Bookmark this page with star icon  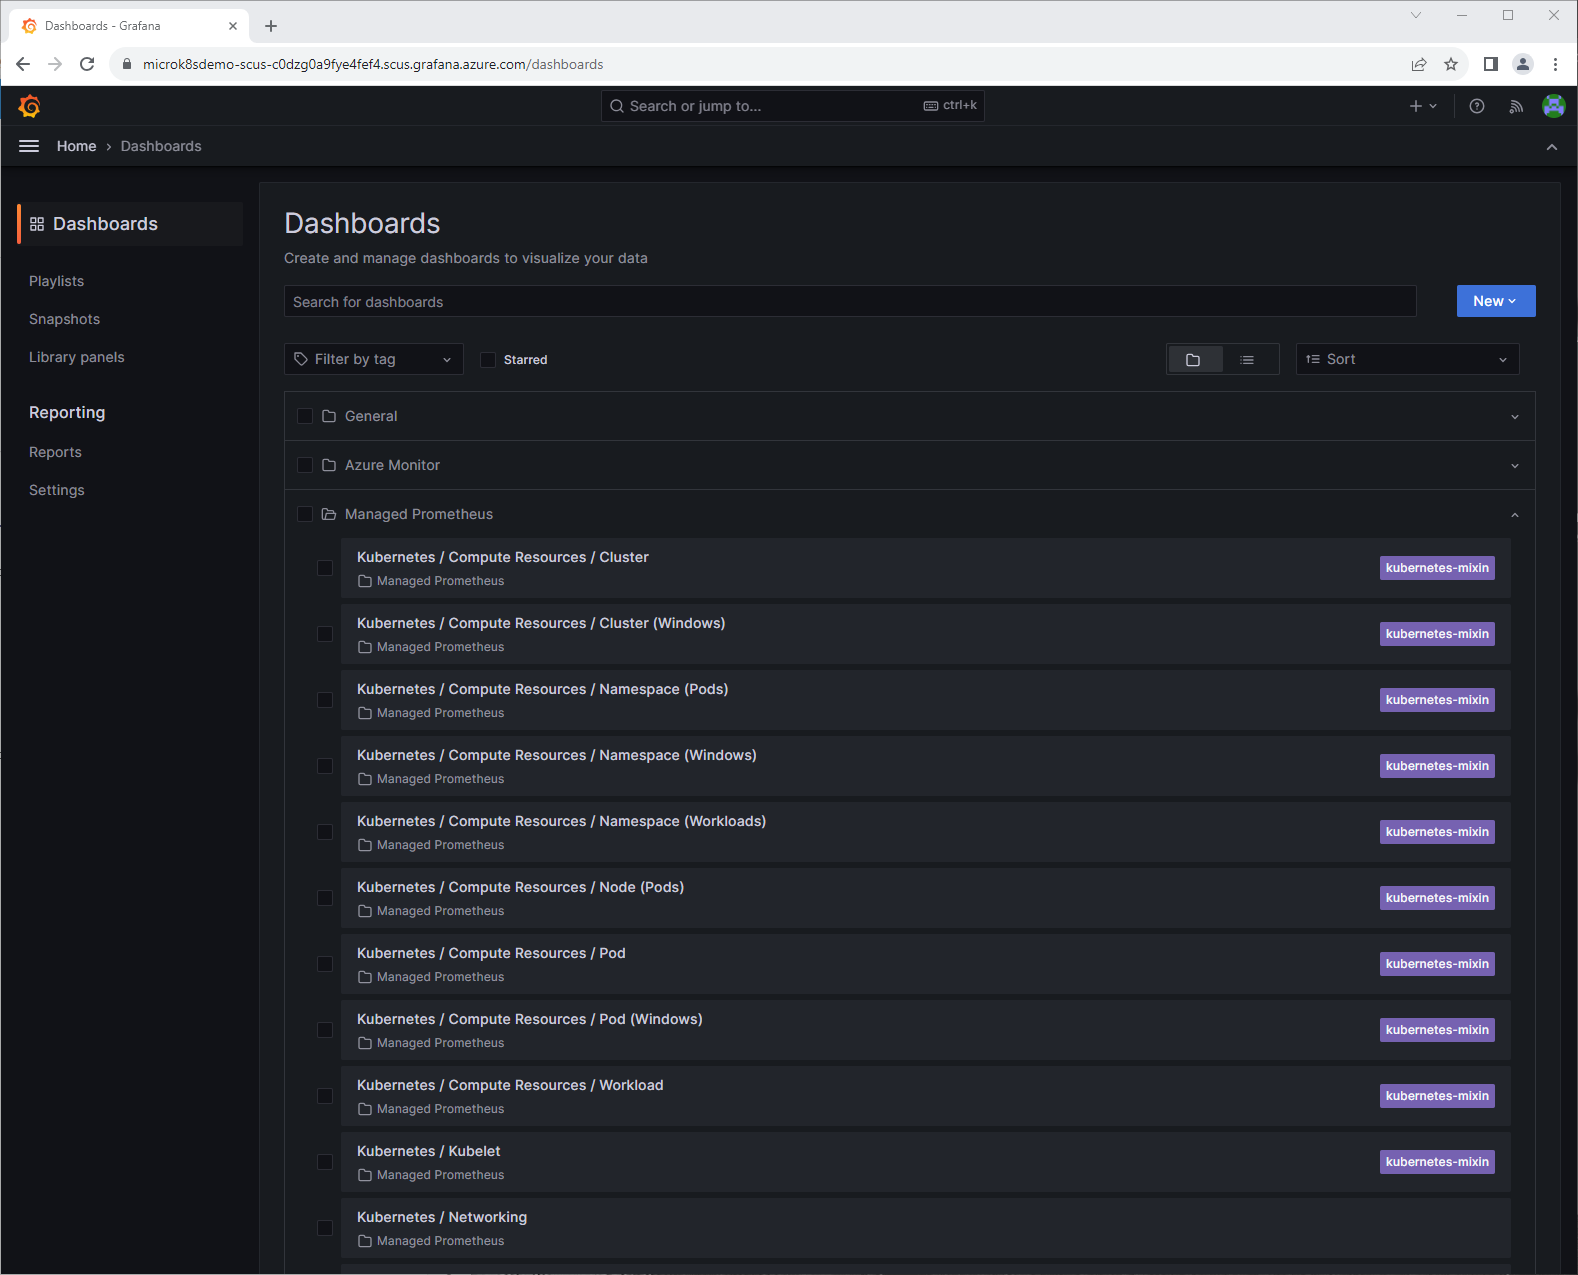coord(1451,64)
